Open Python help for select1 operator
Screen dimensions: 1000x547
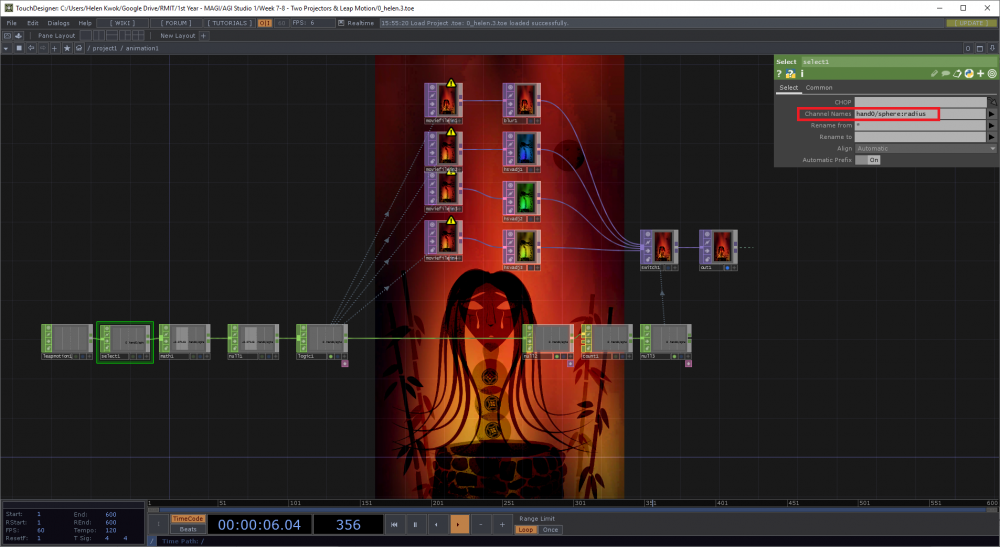(x=791, y=74)
